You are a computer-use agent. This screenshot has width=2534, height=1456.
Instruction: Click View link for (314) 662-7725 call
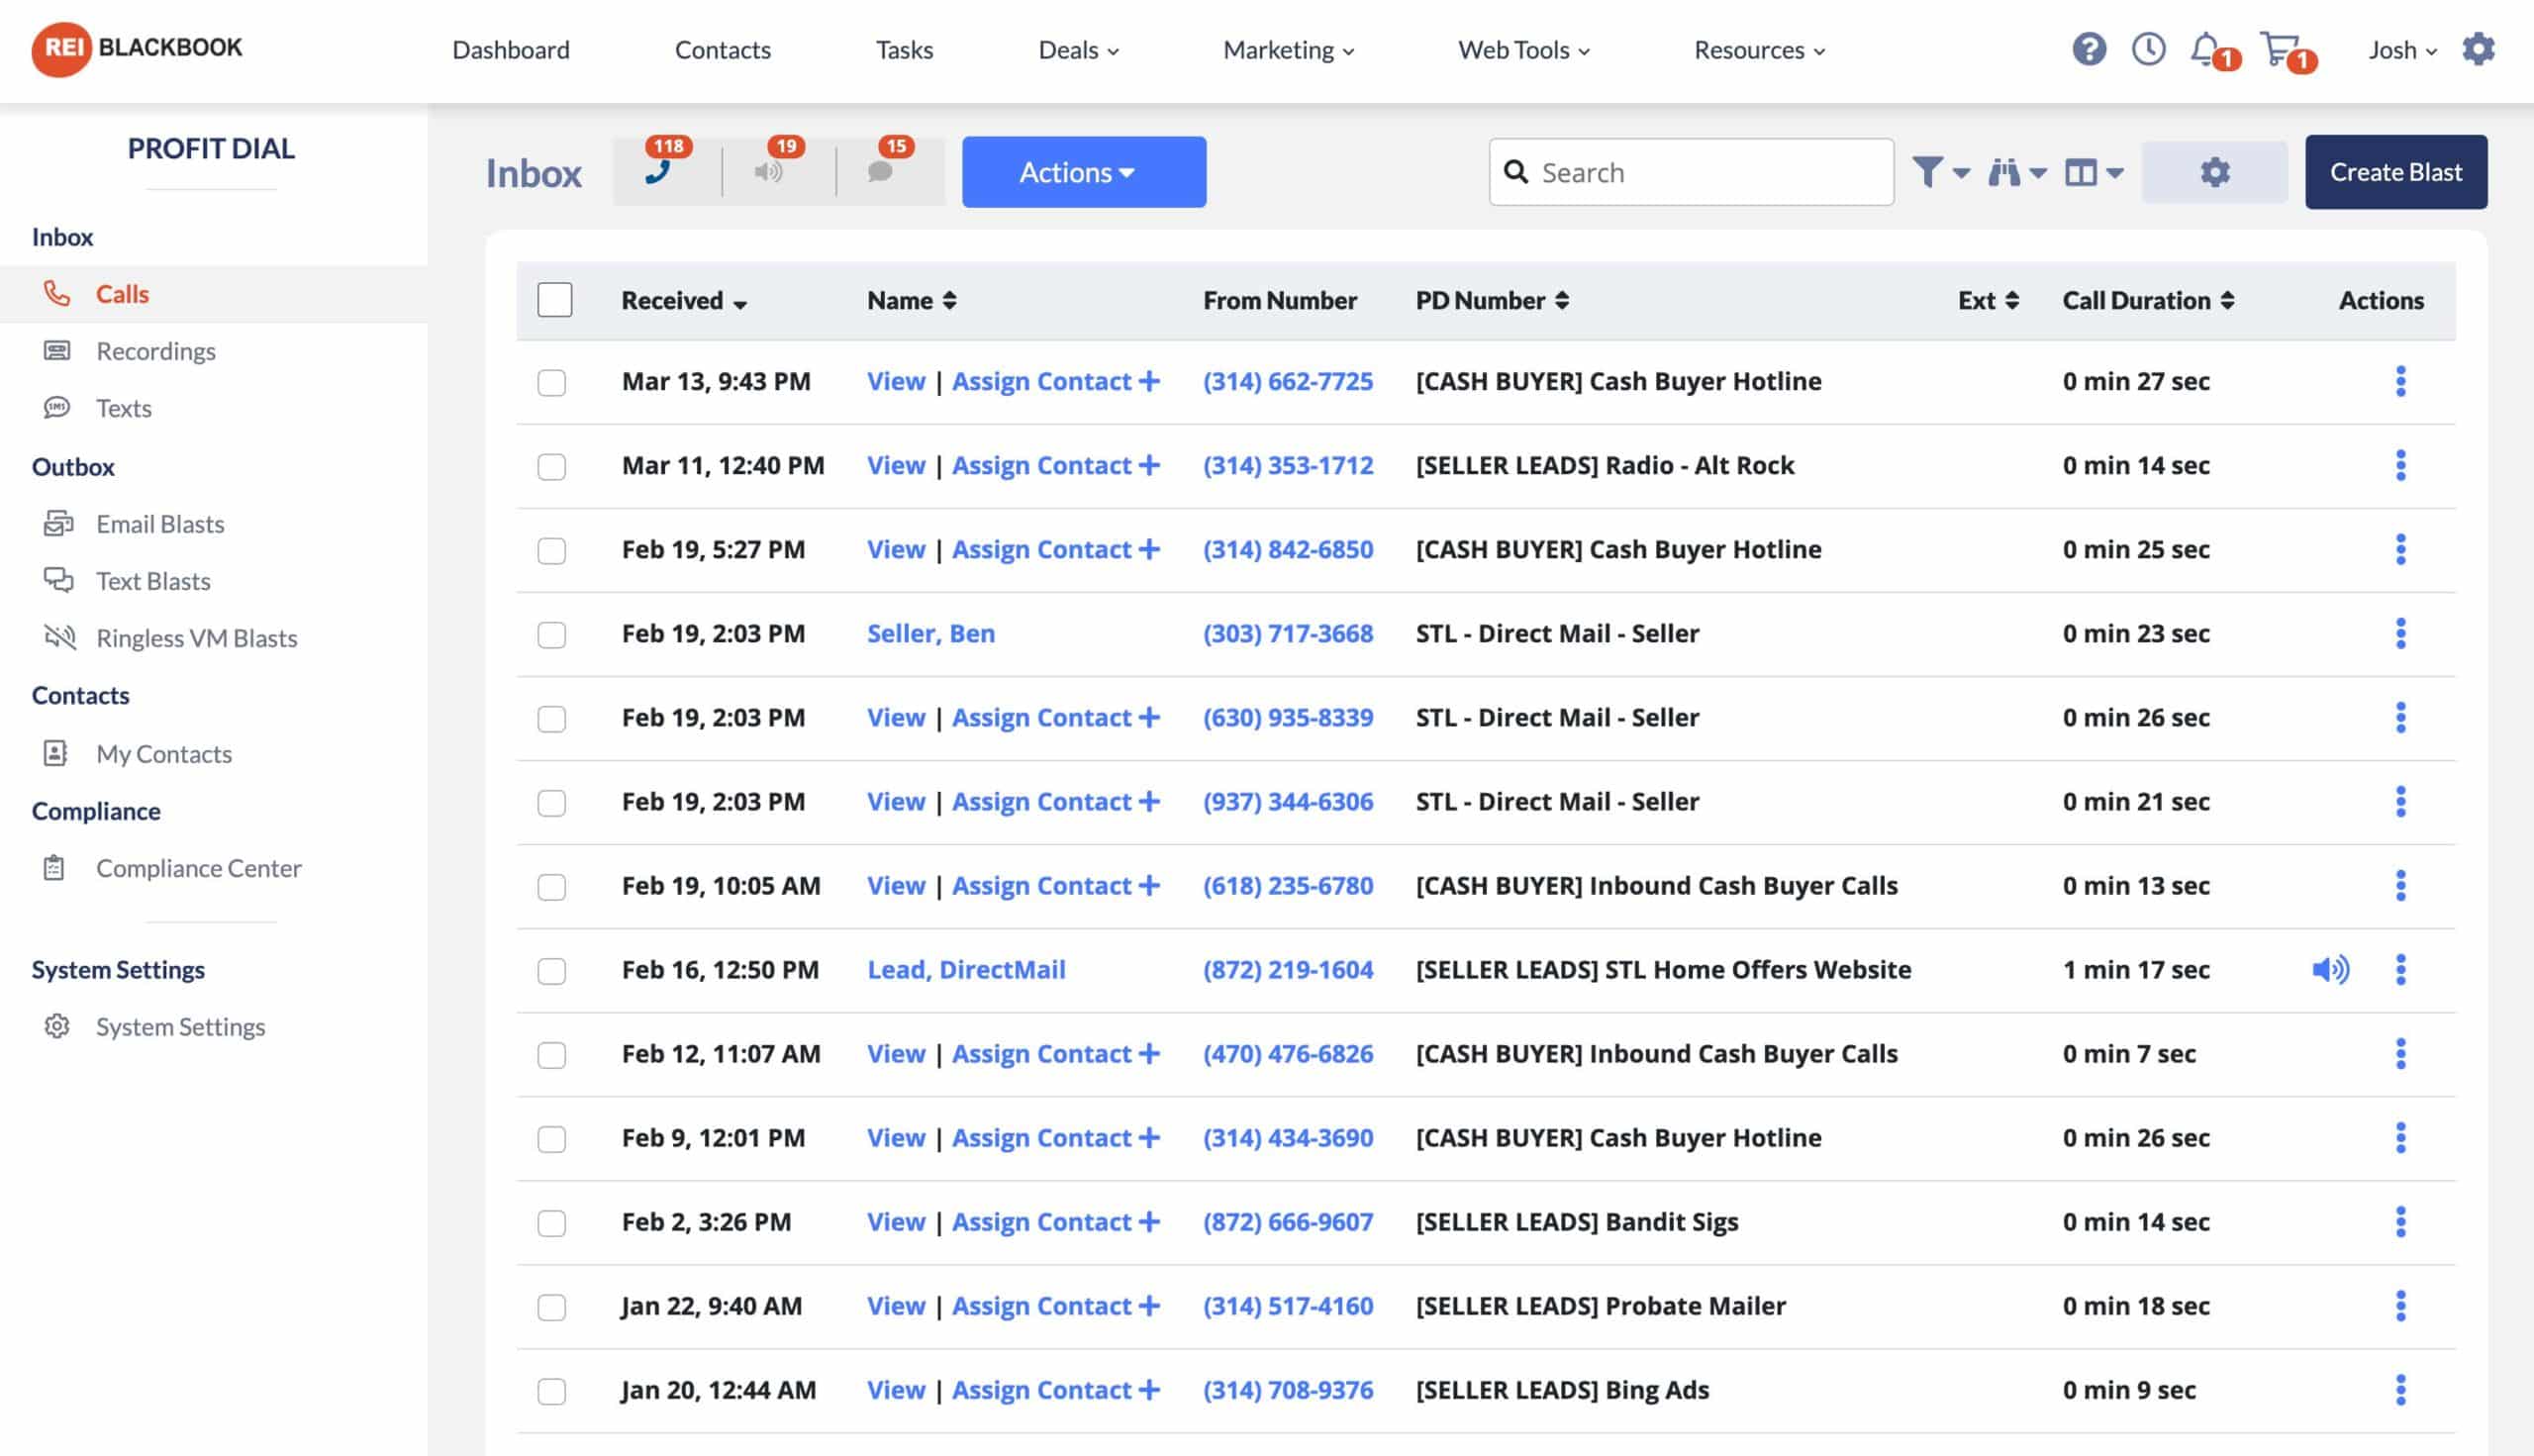(x=896, y=381)
